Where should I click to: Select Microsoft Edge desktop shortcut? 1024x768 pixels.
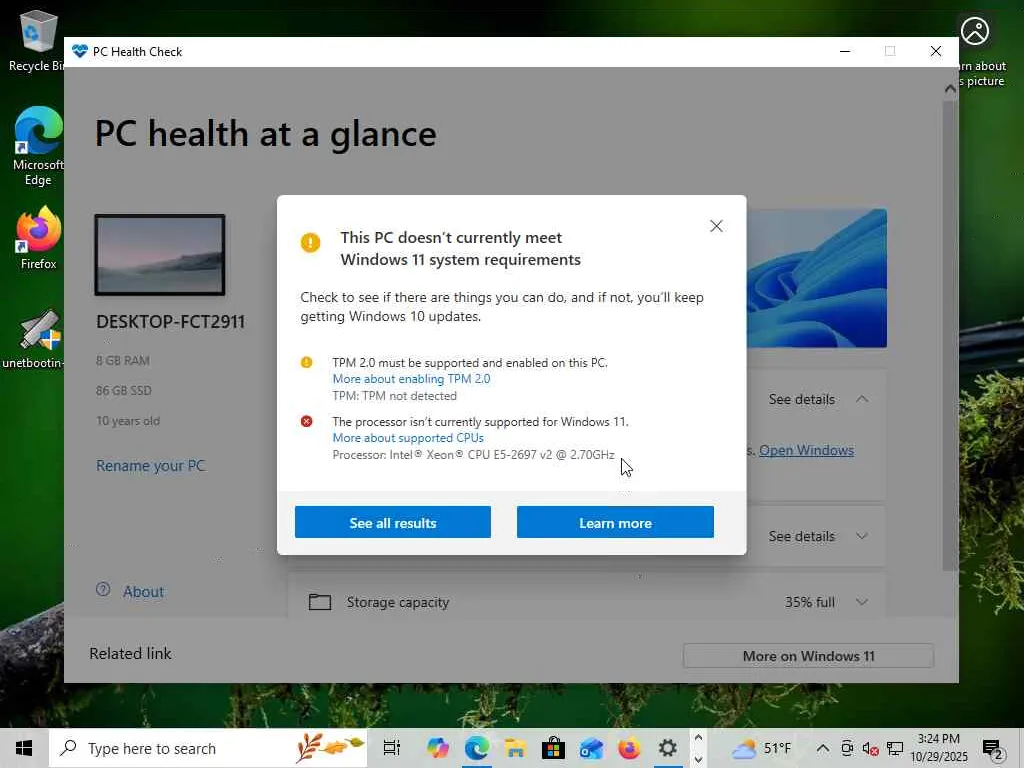coord(38,146)
